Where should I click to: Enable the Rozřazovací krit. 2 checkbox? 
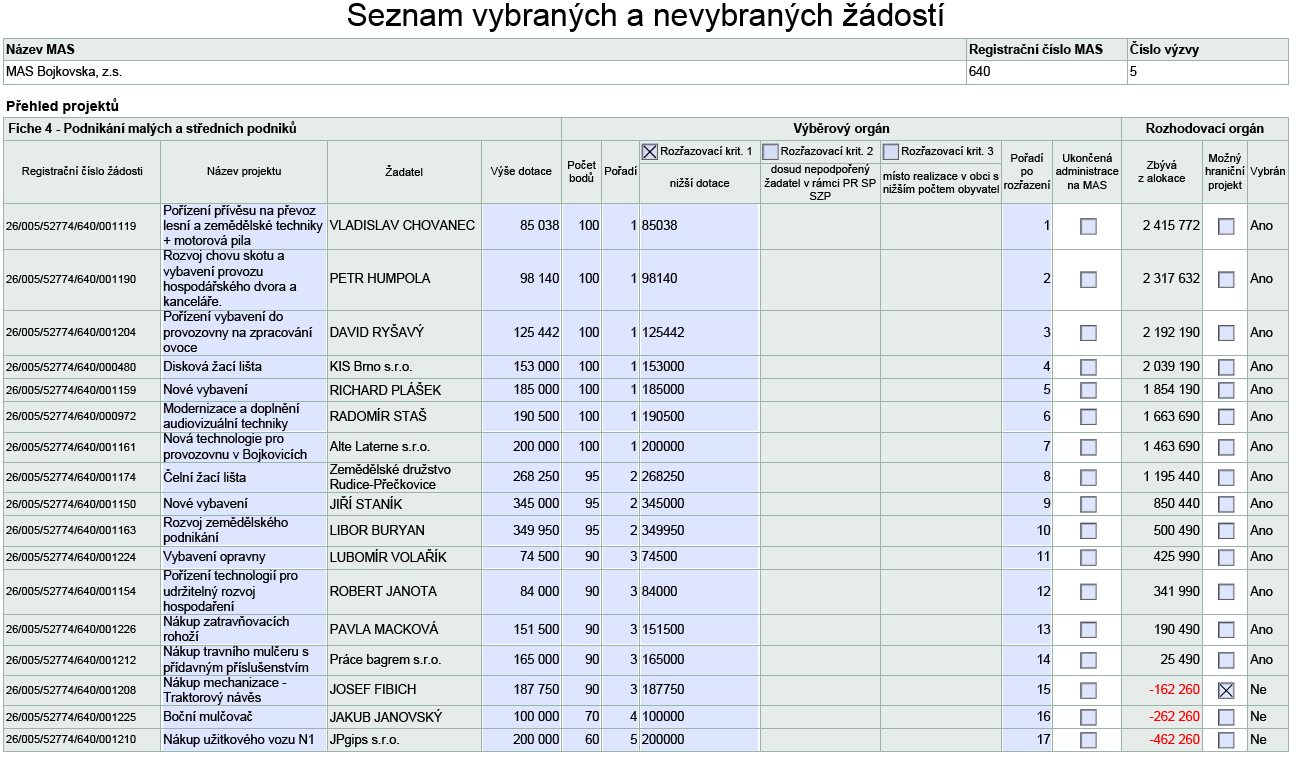point(770,152)
